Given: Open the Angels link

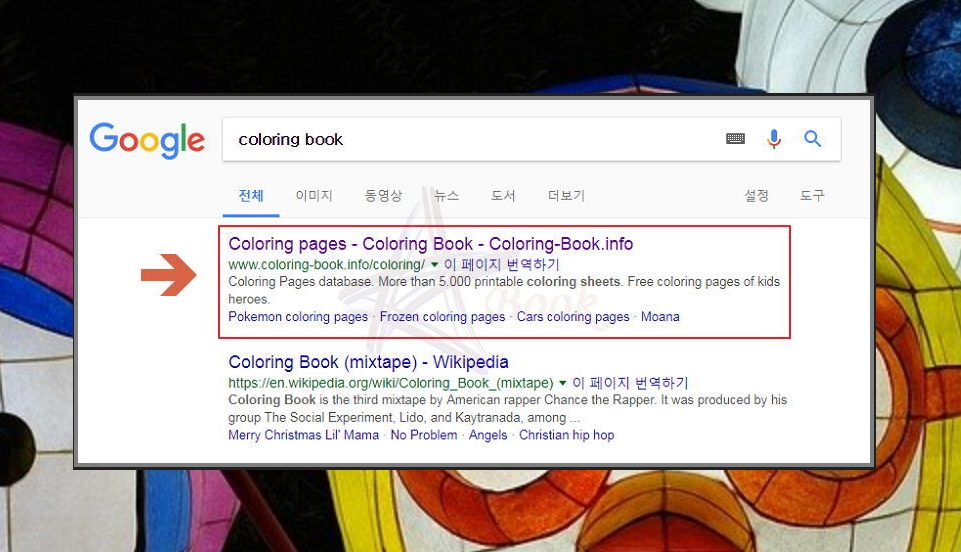Looking at the screenshot, I should (488, 435).
